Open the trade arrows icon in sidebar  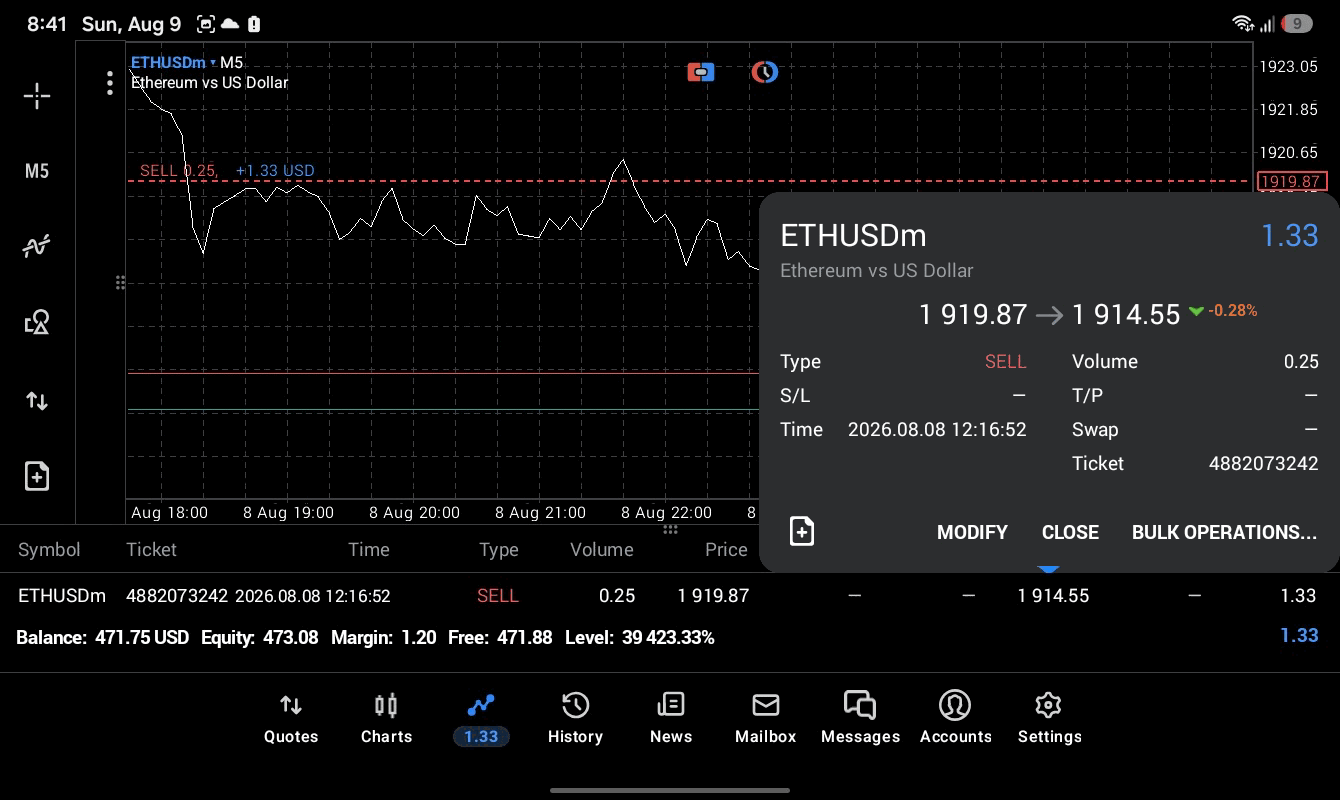click(x=37, y=401)
